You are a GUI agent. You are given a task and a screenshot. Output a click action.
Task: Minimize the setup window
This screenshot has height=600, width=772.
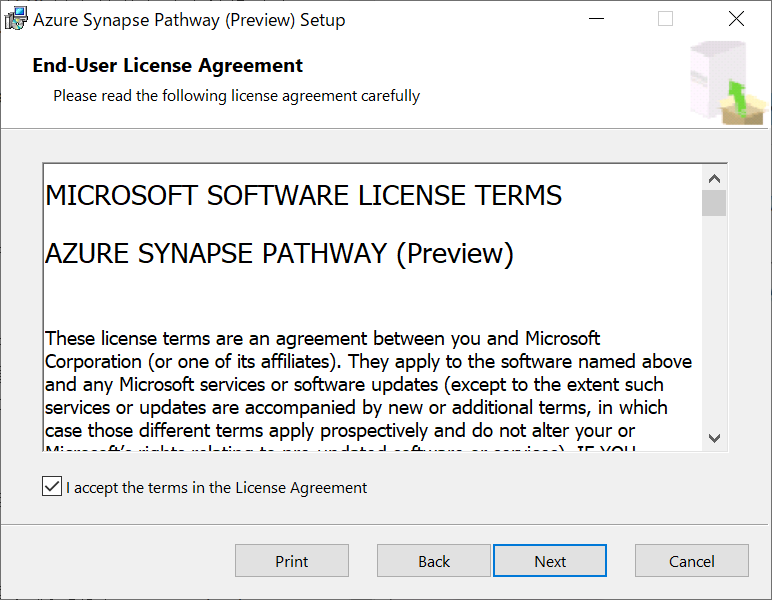point(596,19)
